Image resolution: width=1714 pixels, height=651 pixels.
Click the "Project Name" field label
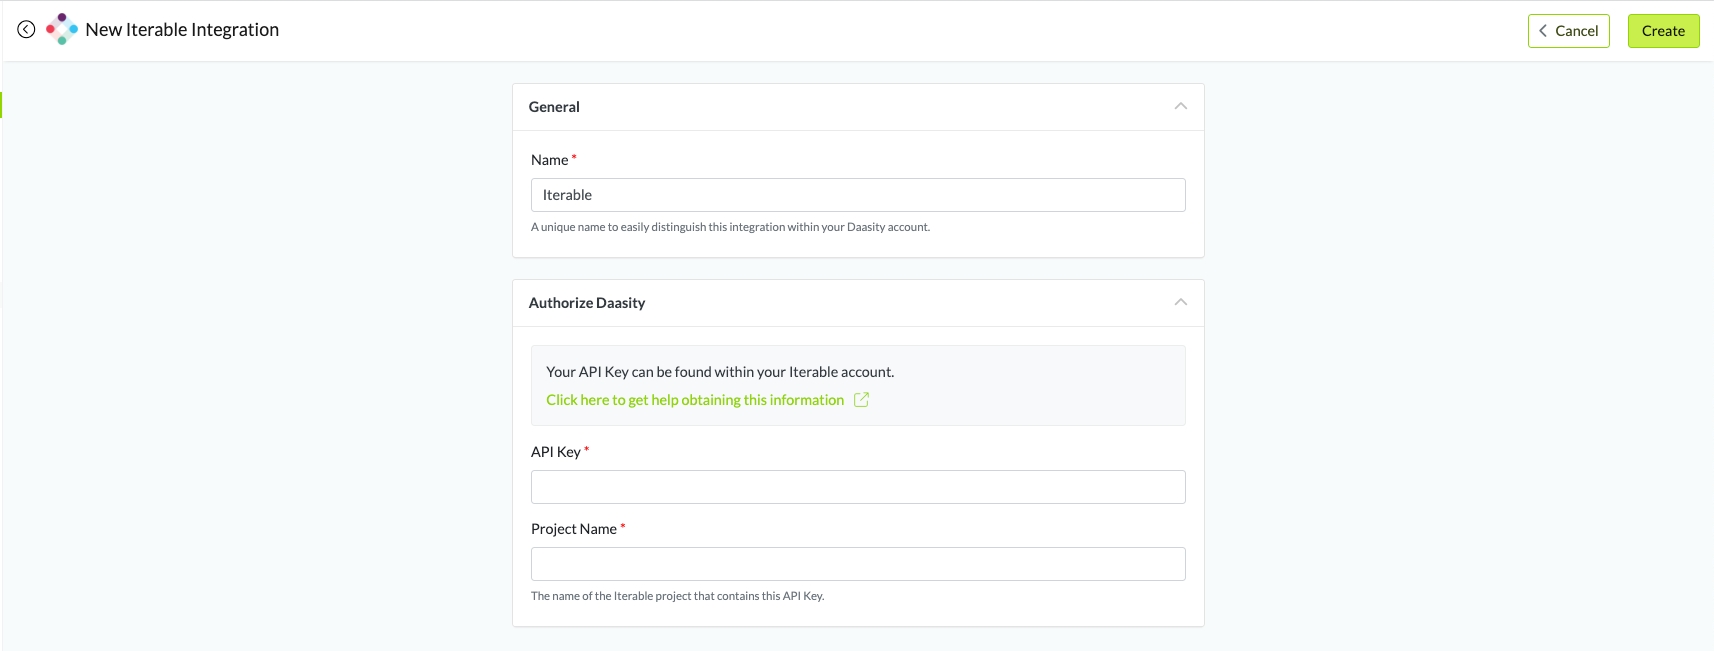pyautogui.click(x=573, y=529)
